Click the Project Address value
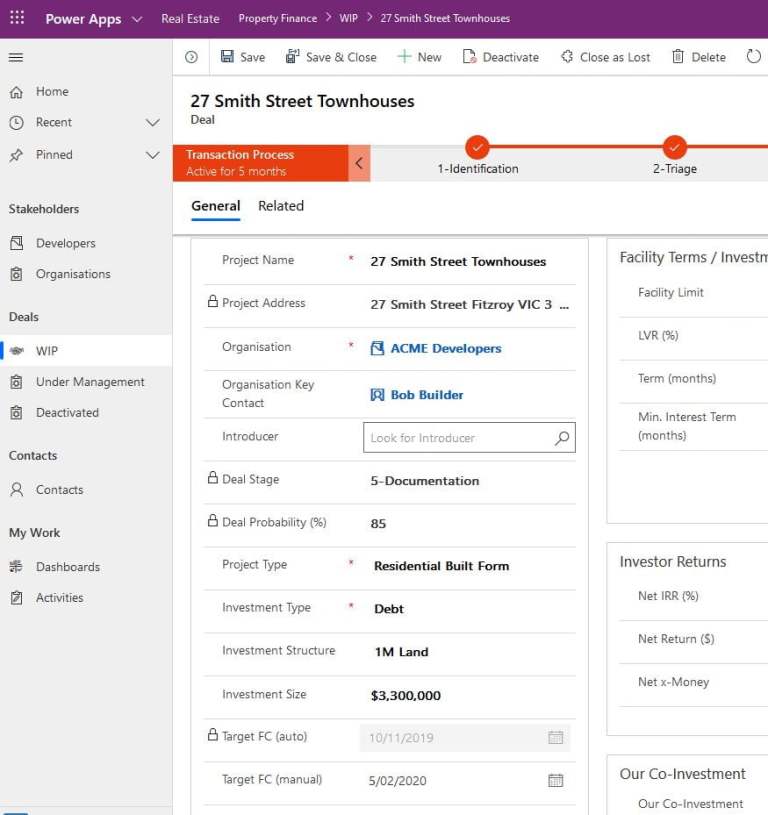The width and height of the screenshot is (768, 815). 469,305
